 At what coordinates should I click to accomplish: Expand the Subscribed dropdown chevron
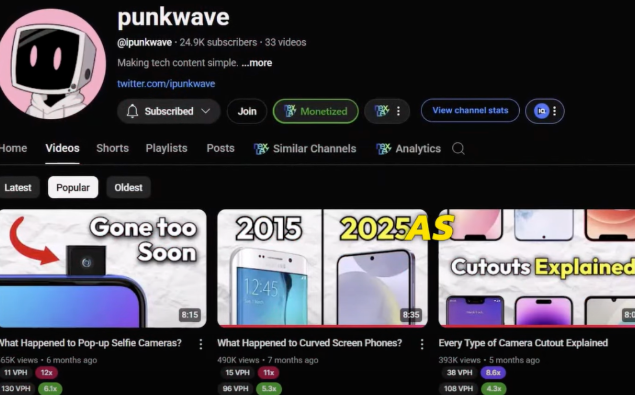206,111
